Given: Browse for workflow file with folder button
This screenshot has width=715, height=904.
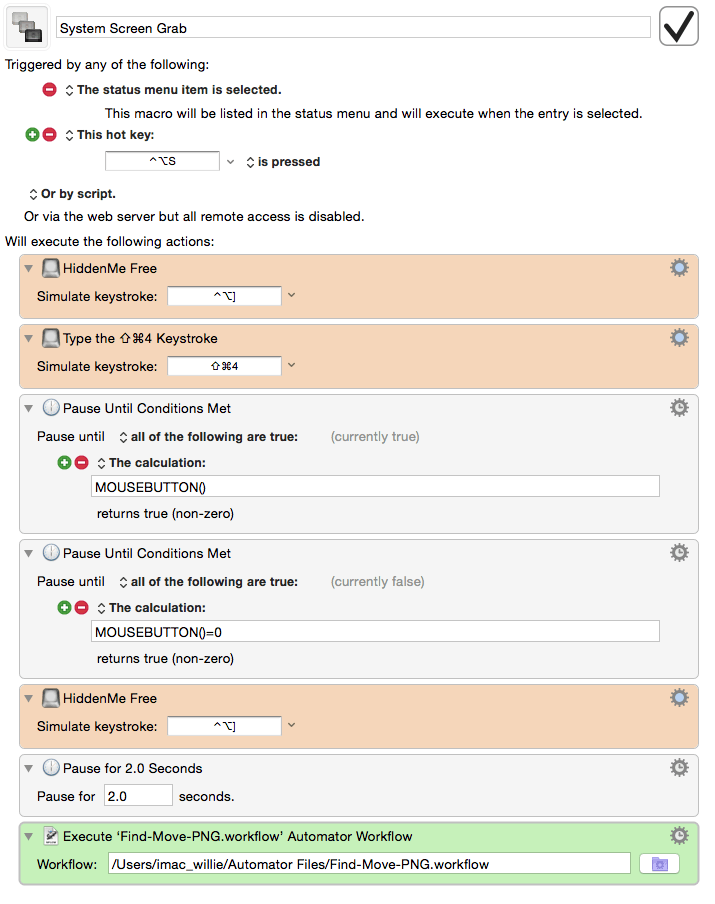Looking at the screenshot, I should (x=659, y=864).
